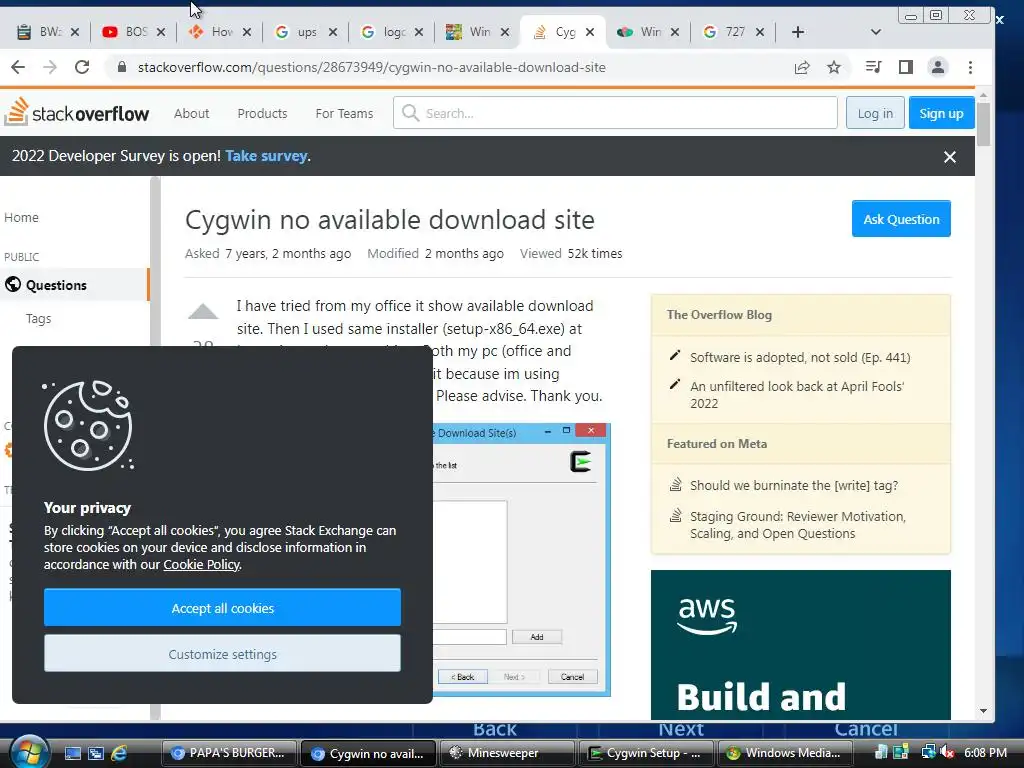The image size is (1024, 768).
Task: Click the muted volume tray icon
Action: pos(947,752)
